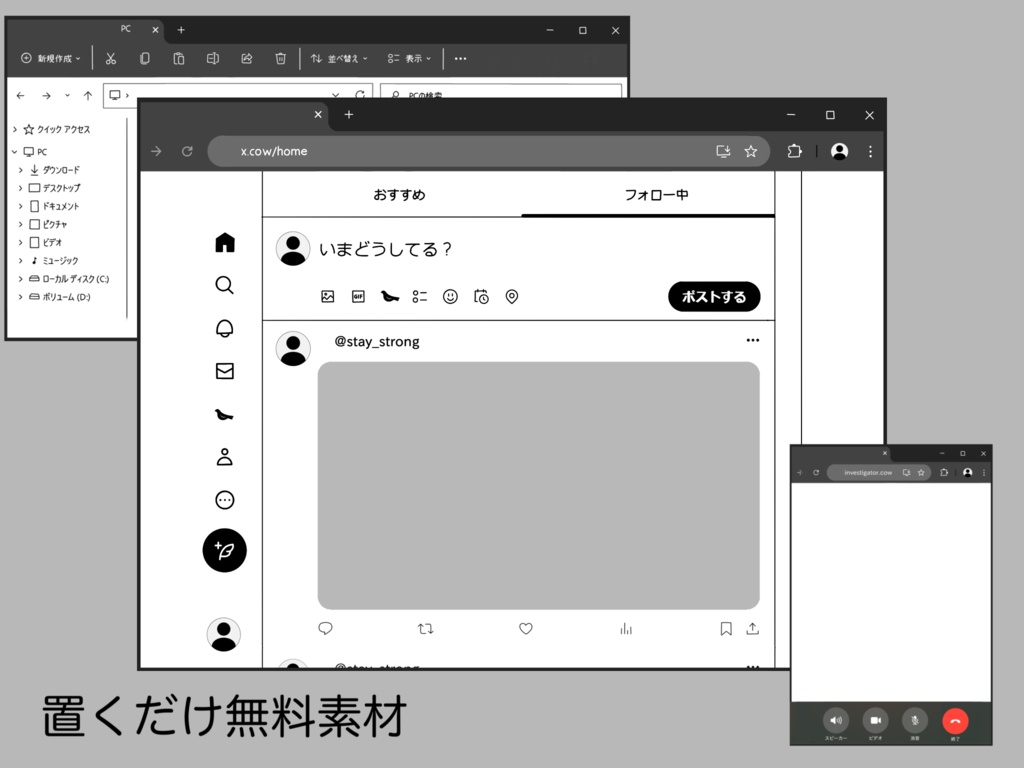Open the 表示 view dropdown
Viewport: 1024px width, 768px height.
[x=410, y=58]
